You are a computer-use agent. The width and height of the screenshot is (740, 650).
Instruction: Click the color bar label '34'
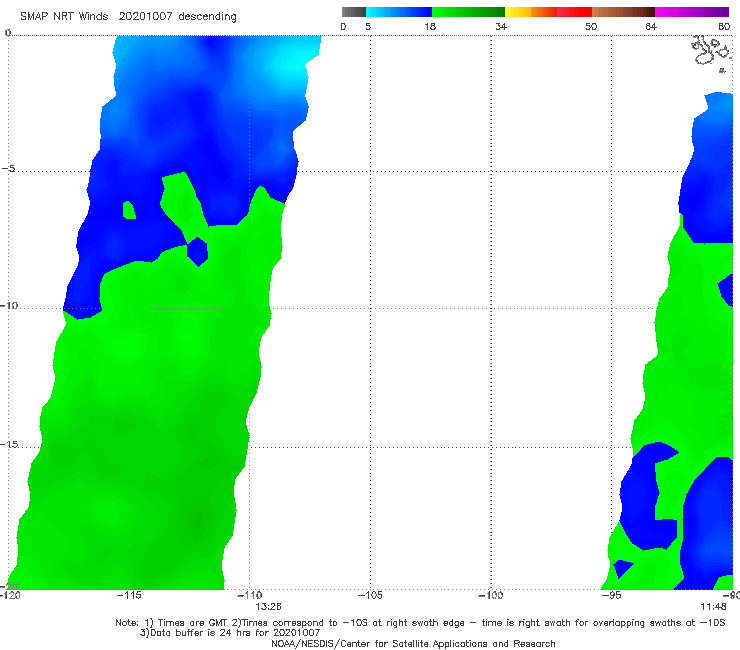pyautogui.click(x=501, y=27)
